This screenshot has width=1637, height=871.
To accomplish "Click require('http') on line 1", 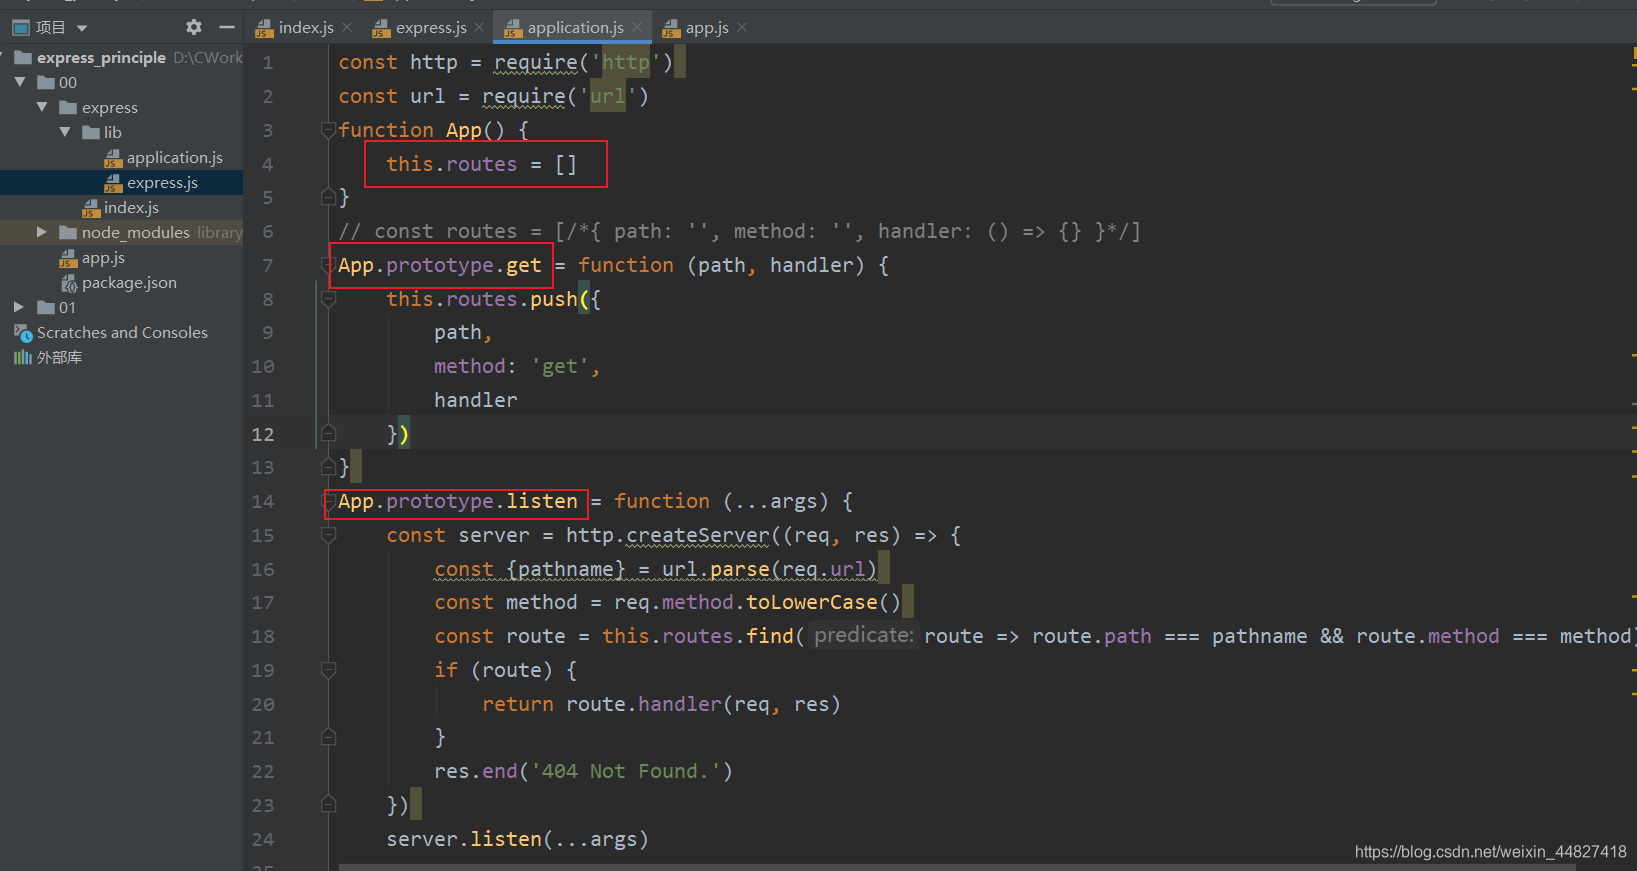I will point(583,62).
